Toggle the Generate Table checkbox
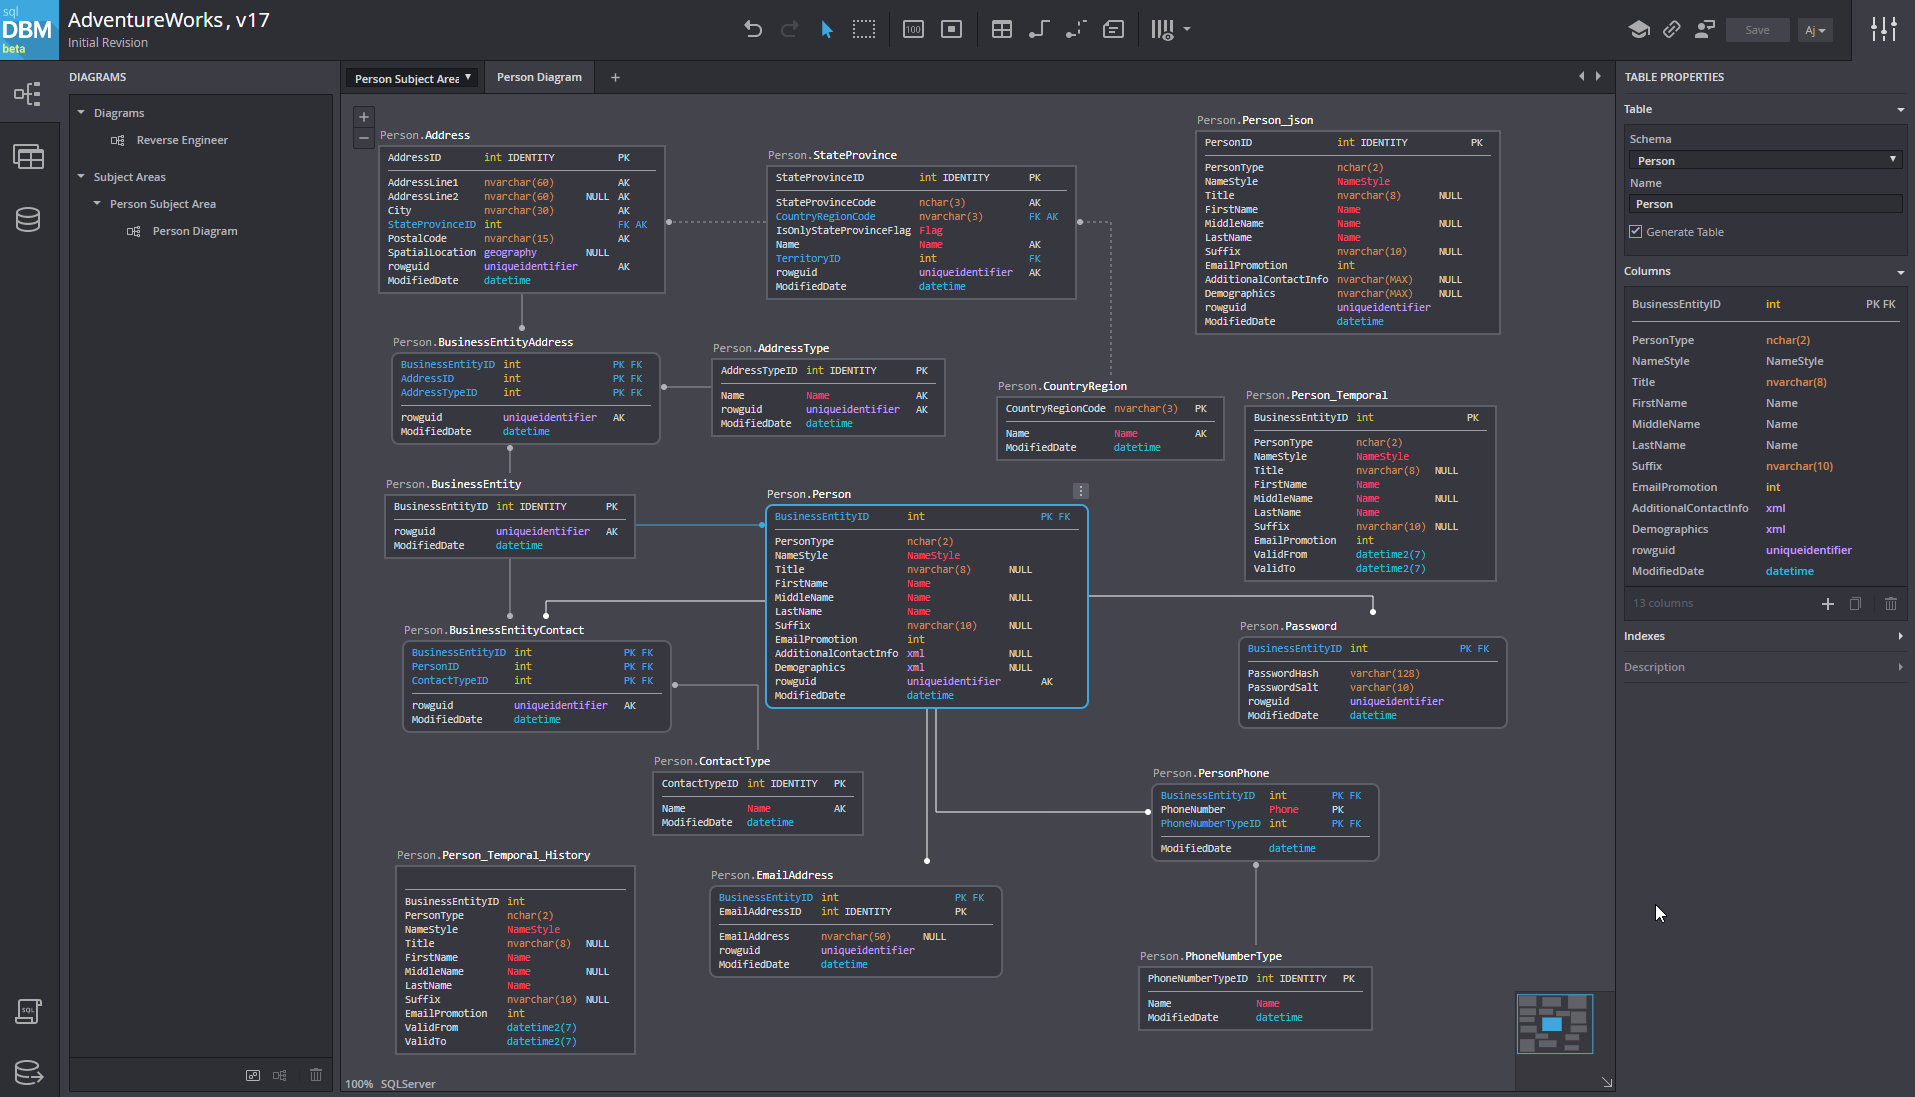The width and height of the screenshot is (1915, 1097). tap(1635, 231)
